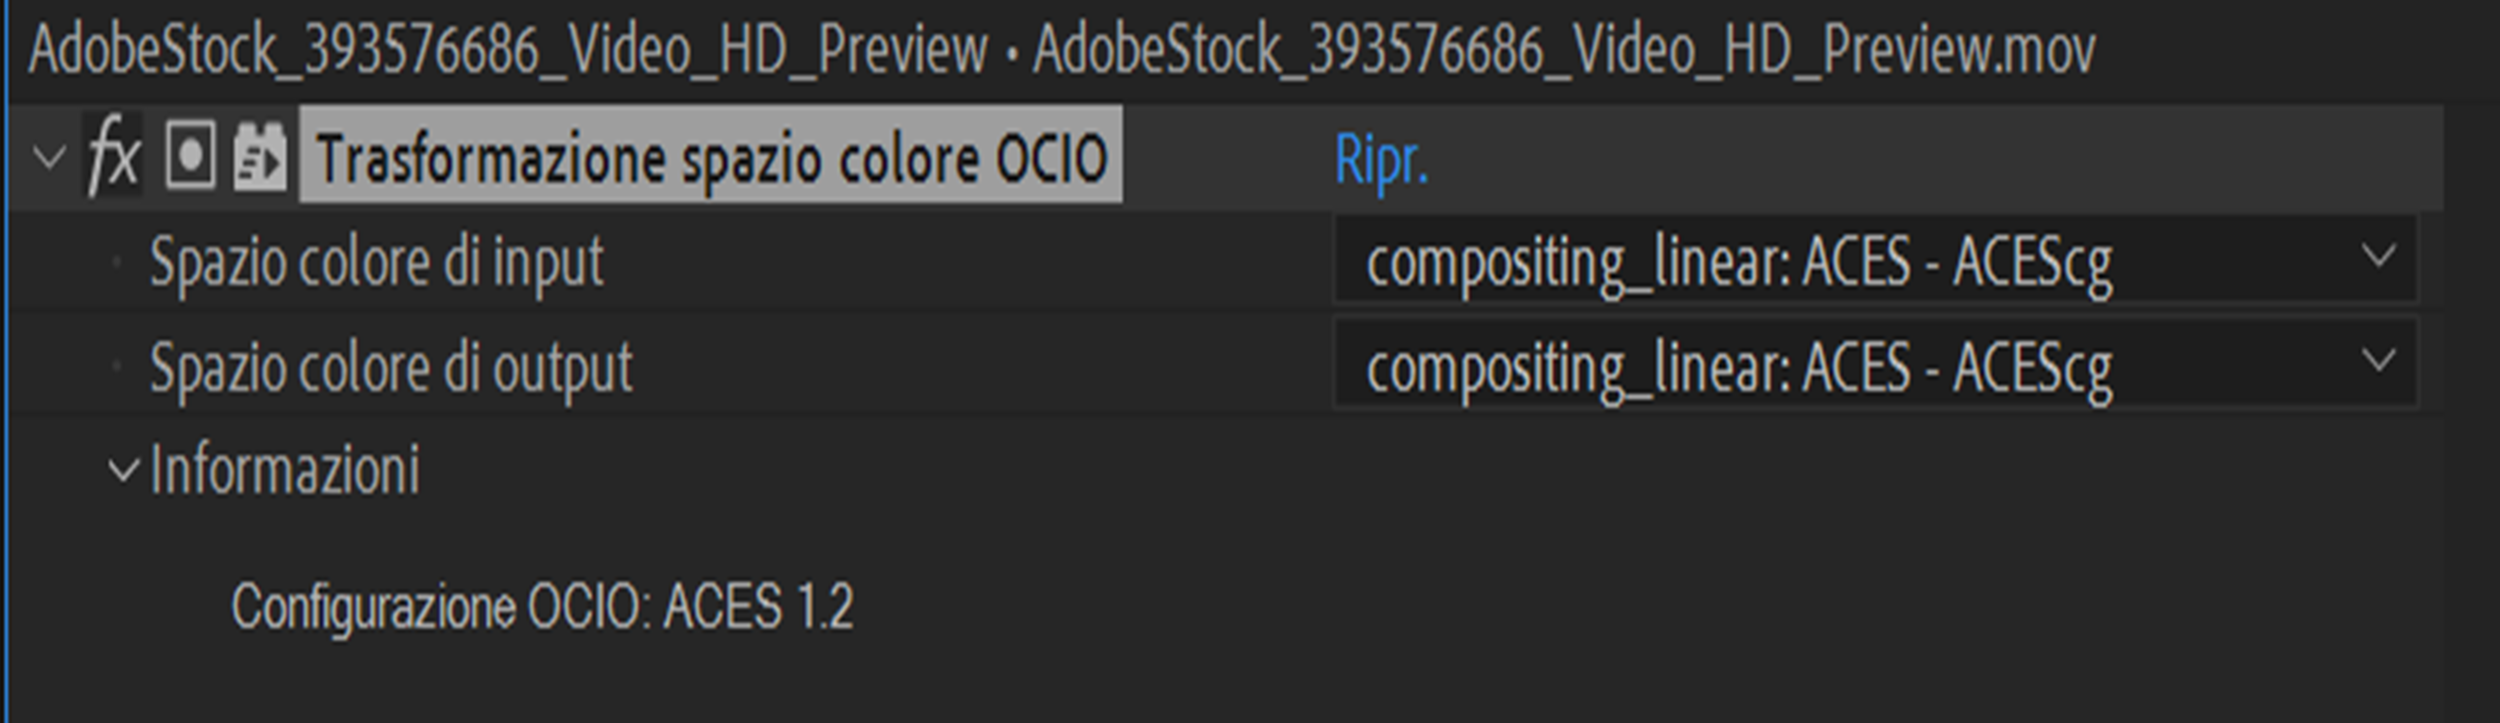Viewport: 2500px width, 723px height.
Task: Click the Spazio colore di input label
Action: coord(376,262)
